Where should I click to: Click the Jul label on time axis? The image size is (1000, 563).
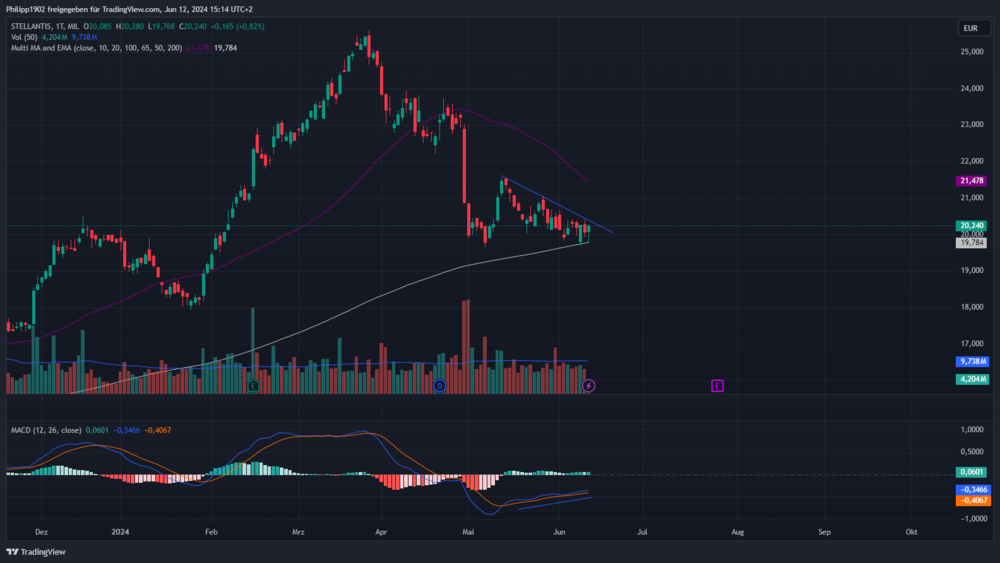tap(642, 532)
